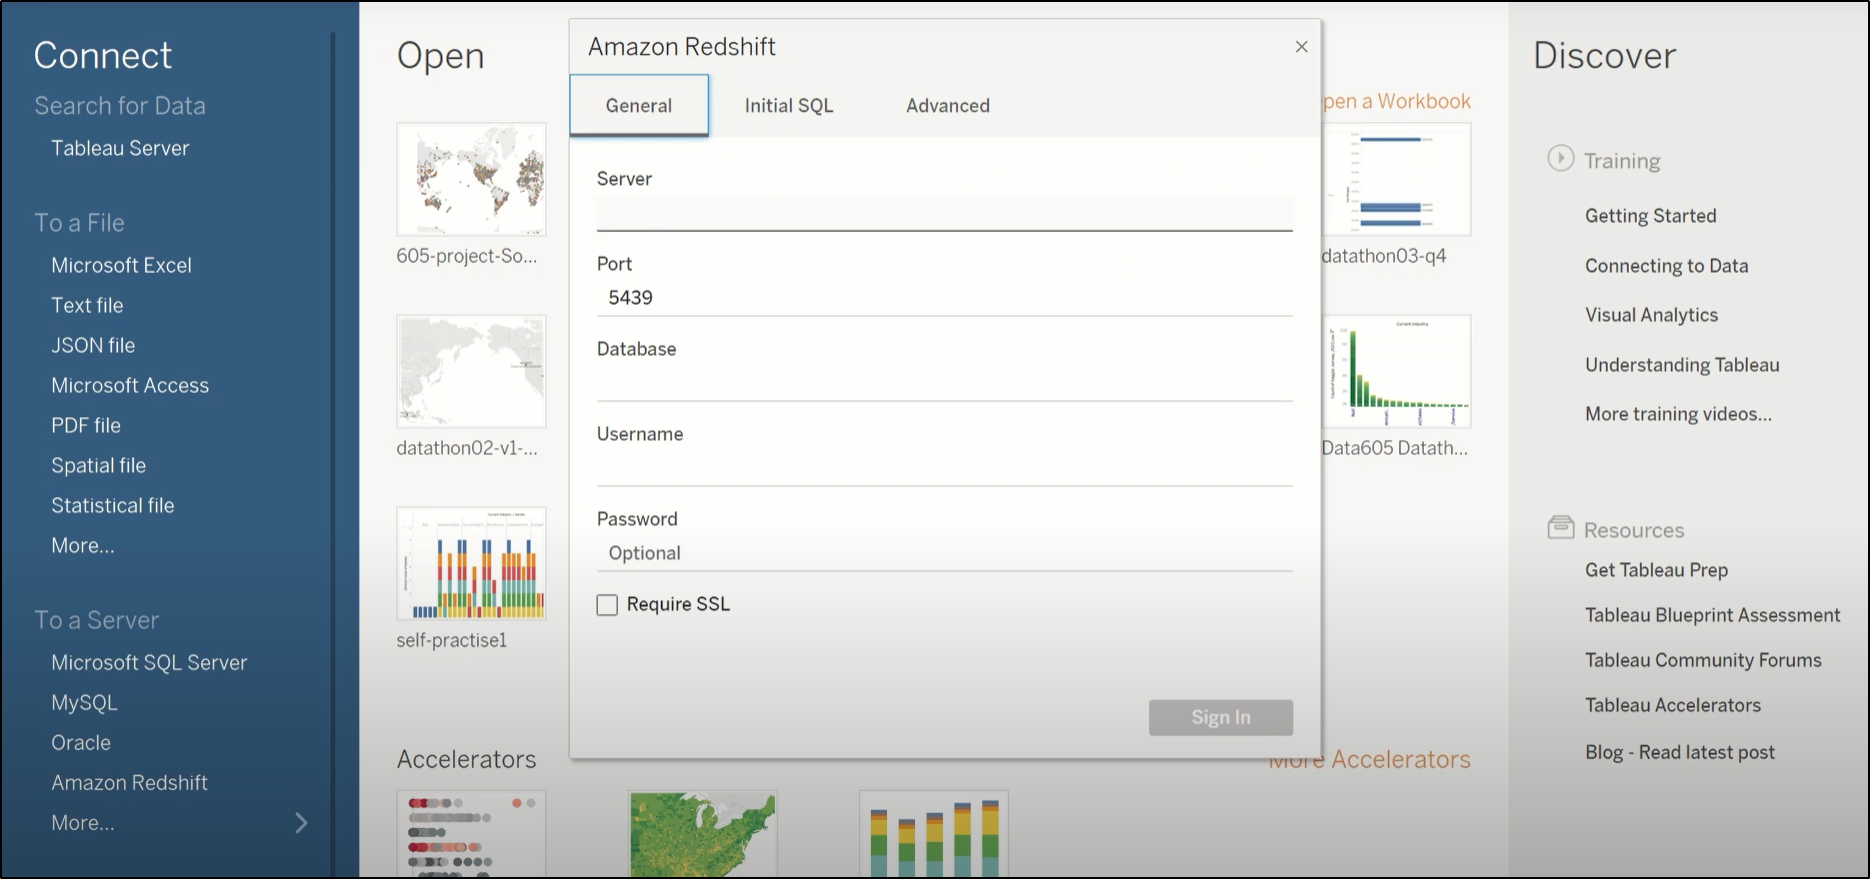Screen dimensions: 1870x879
Task: Click into the Database field
Action: pyautogui.click(x=944, y=383)
